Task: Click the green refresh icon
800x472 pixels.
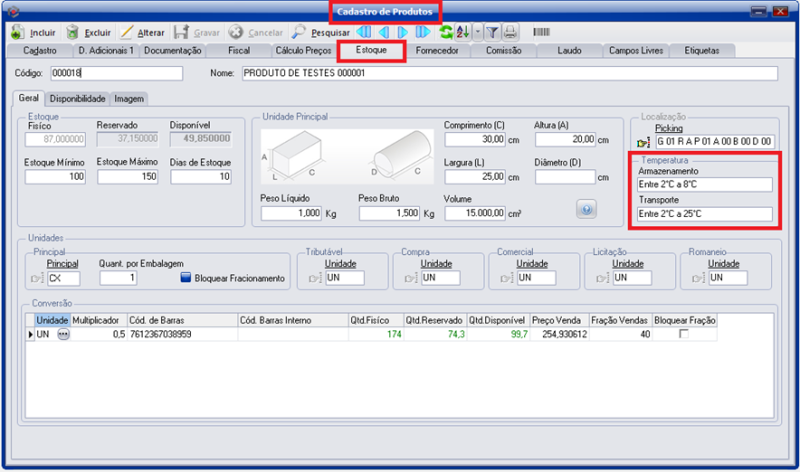Action: point(445,32)
